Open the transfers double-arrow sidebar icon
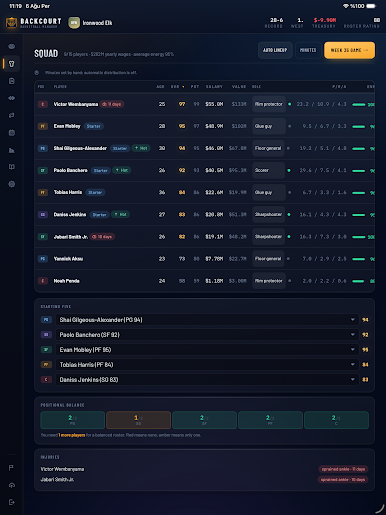This screenshot has width=386, height=515. tap(12, 98)
